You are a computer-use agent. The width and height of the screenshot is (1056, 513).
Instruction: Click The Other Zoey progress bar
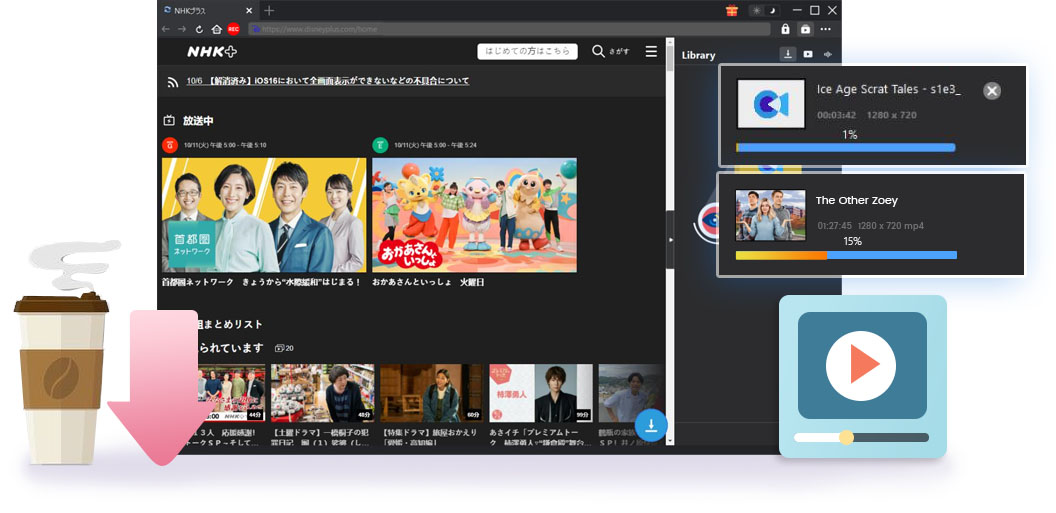(846, 255)
